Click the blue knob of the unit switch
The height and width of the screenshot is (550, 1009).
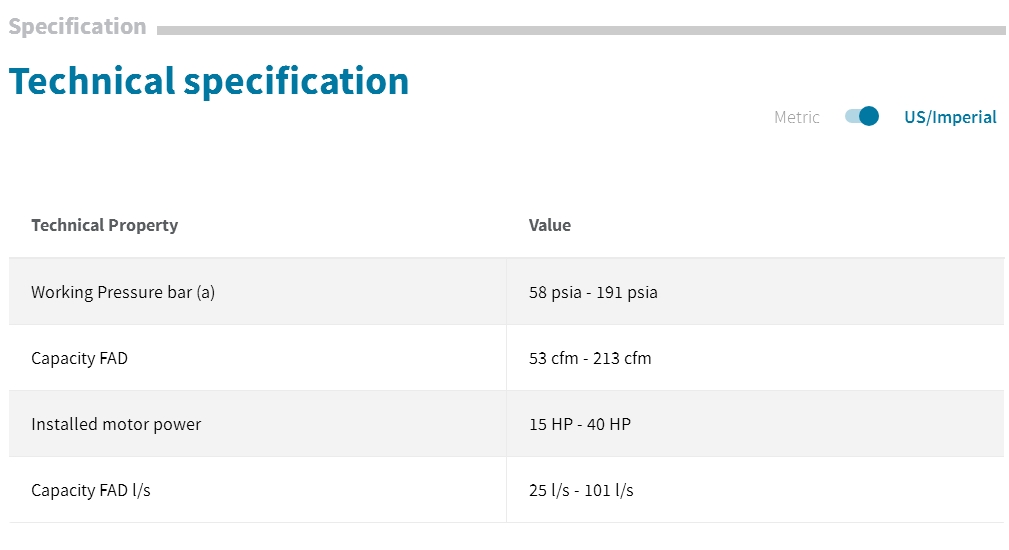click(869, 116)
